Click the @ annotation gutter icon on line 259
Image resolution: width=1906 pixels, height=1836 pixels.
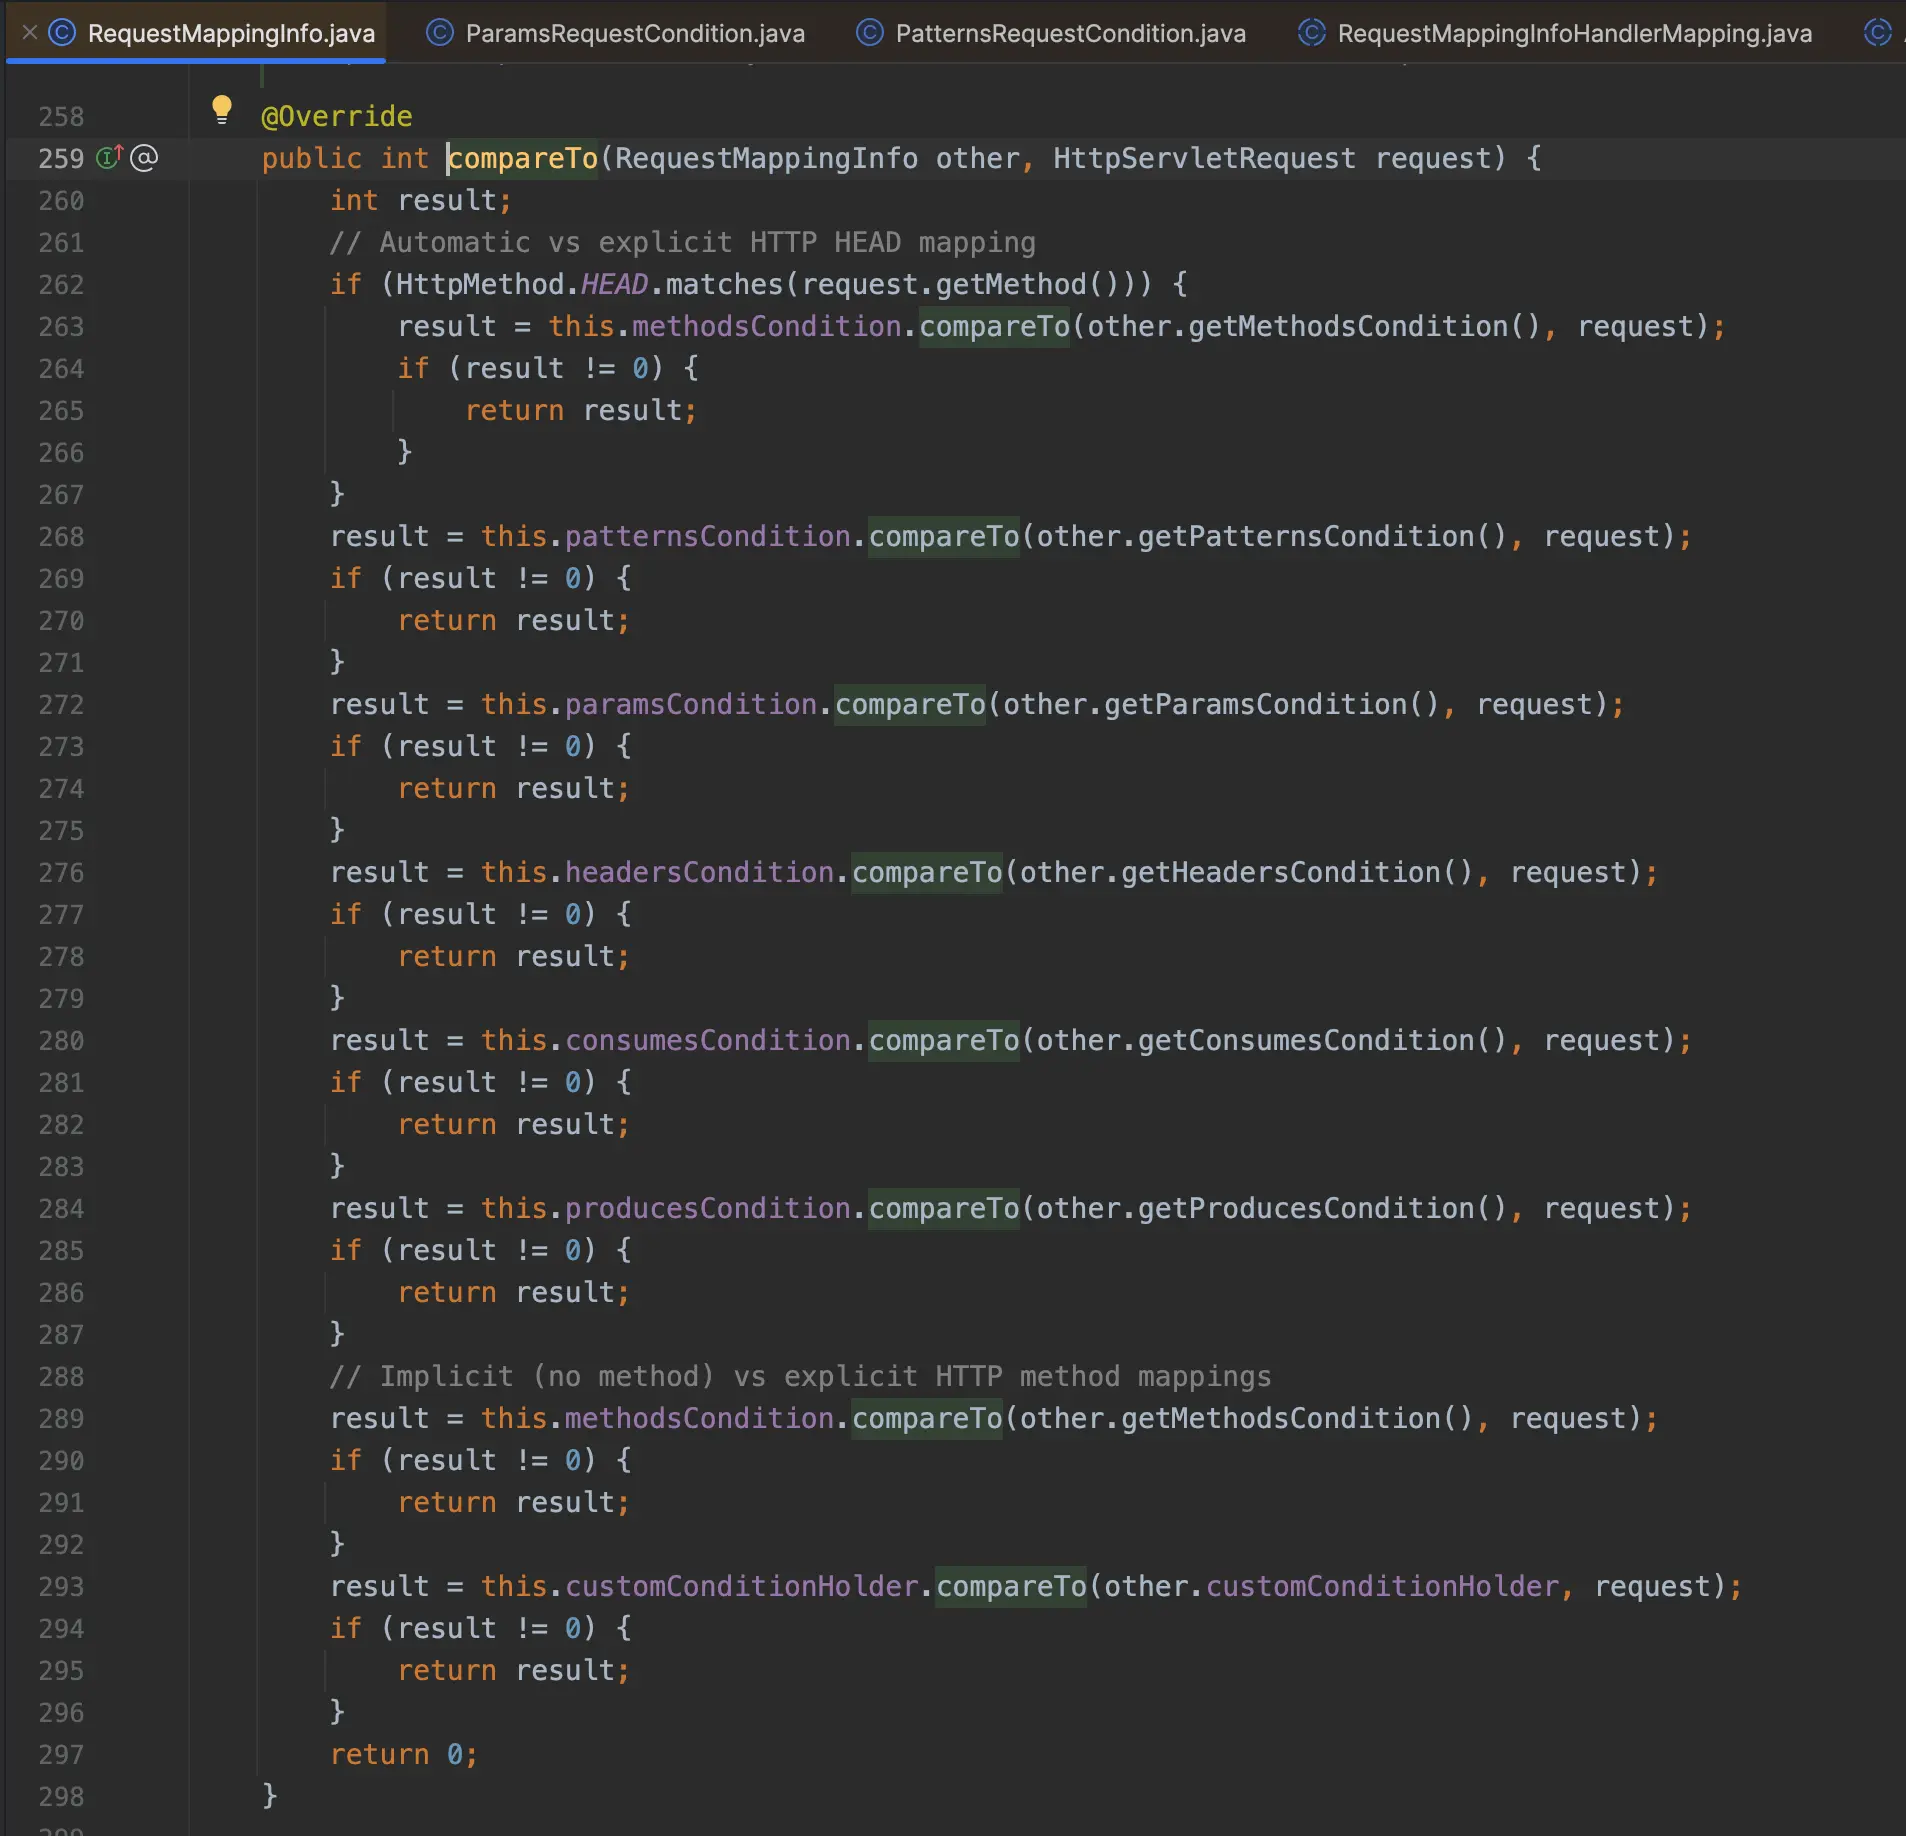144,158
